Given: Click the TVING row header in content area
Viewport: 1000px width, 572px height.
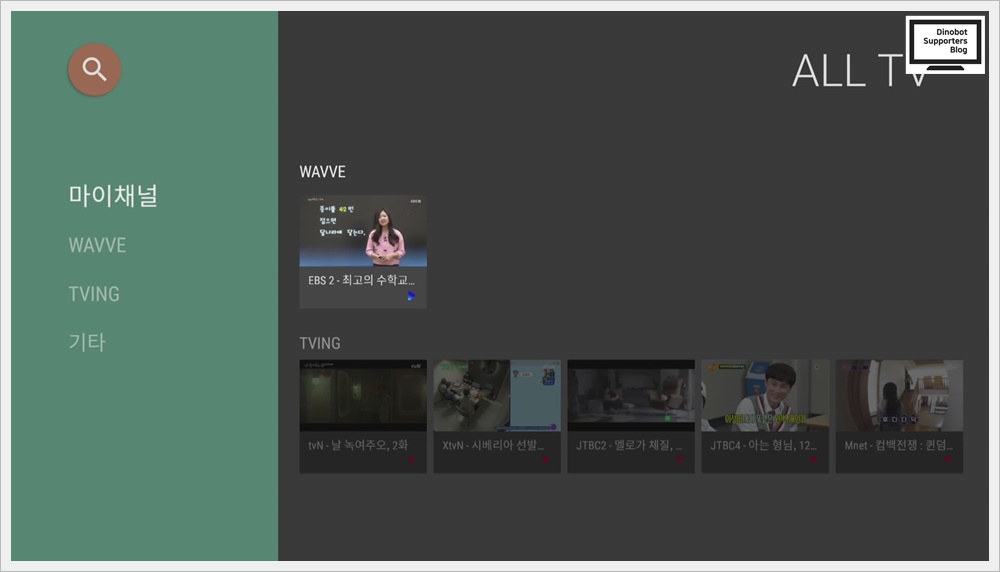Looking at the screenshot, I should pos(320,343).
